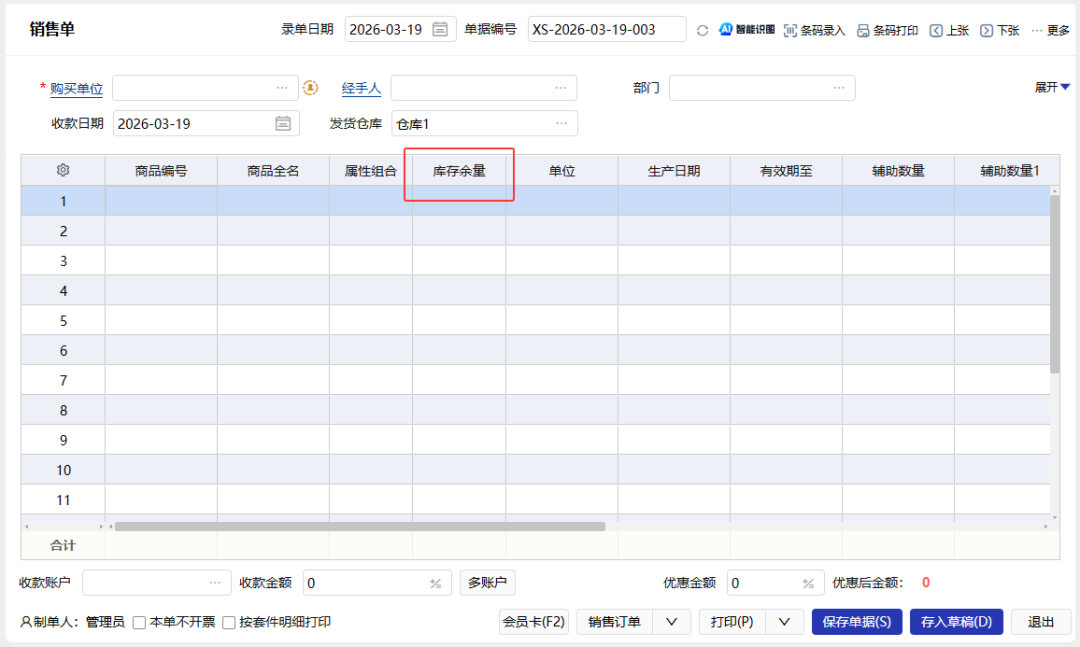Viewport: 1080px width, 647px height.
Task: Click the refresh icon near 单据编号
Action: click(x=703, y=30)
